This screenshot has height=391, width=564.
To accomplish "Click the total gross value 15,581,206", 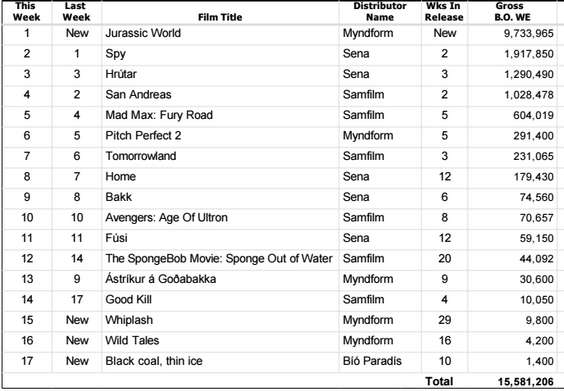I will click(526, 382).
